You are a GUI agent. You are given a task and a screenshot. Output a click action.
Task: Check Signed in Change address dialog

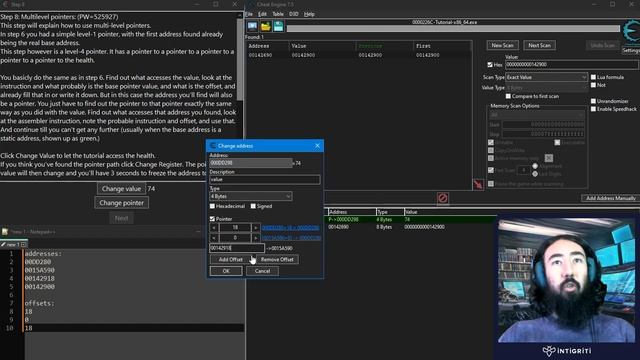[253, 206]
